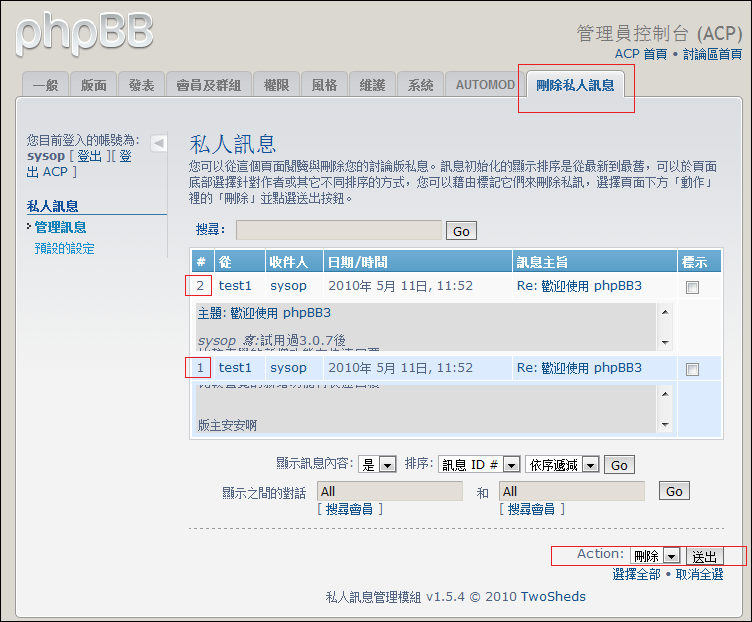Screen dimensions: 752x622
Task: Expand the sort order 依序遞減 dropdown
Action: click(561, 465)
